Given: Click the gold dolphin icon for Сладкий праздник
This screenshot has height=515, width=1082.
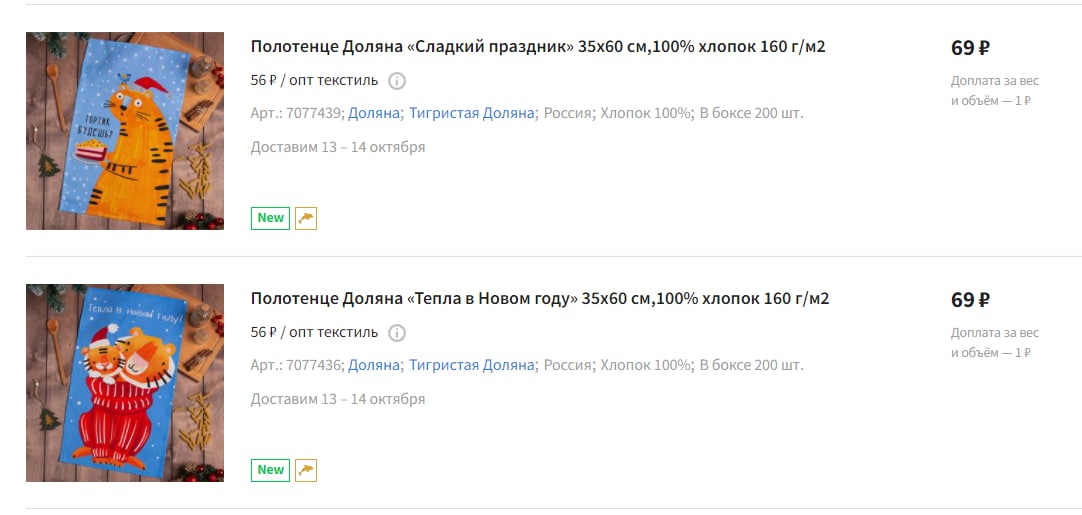Looking at the screenshot, I should [x=306, y=217].
